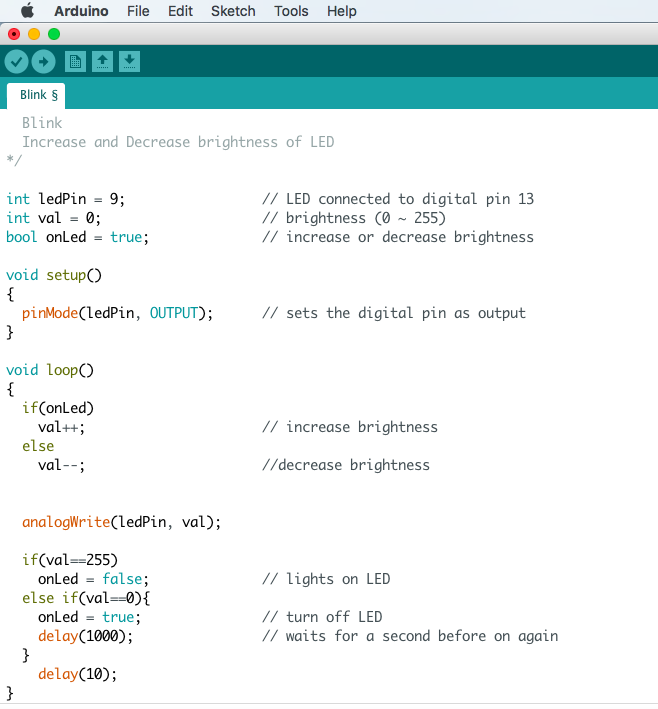Click comment '// increase or decrease brightness'
Image resolution: width=658 pixels, height=709 pixels.
pyautogui.click(x=398, y=237)
